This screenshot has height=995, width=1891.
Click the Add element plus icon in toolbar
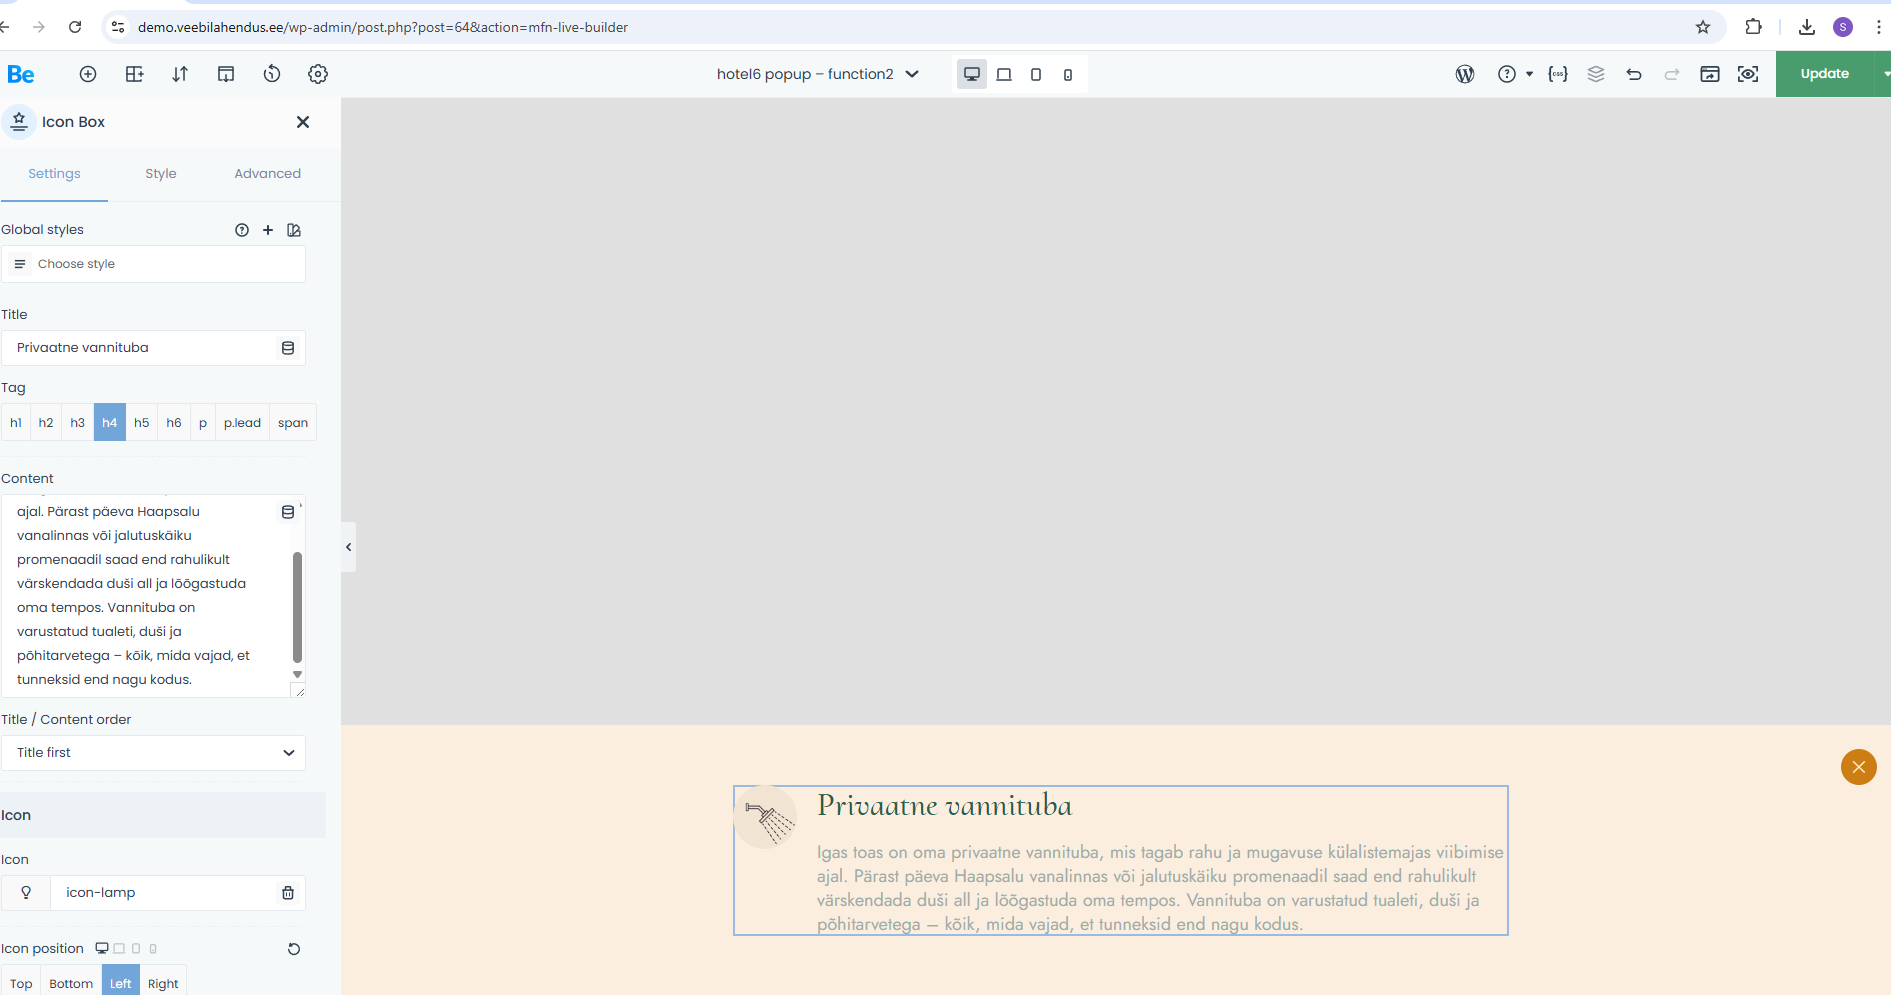pyautogui.click(x=88, y=74)
